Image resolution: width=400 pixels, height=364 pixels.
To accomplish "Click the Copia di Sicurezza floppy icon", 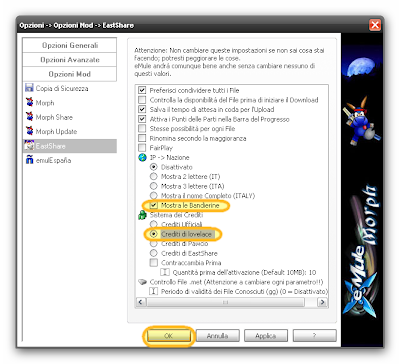I will point(29,88).
